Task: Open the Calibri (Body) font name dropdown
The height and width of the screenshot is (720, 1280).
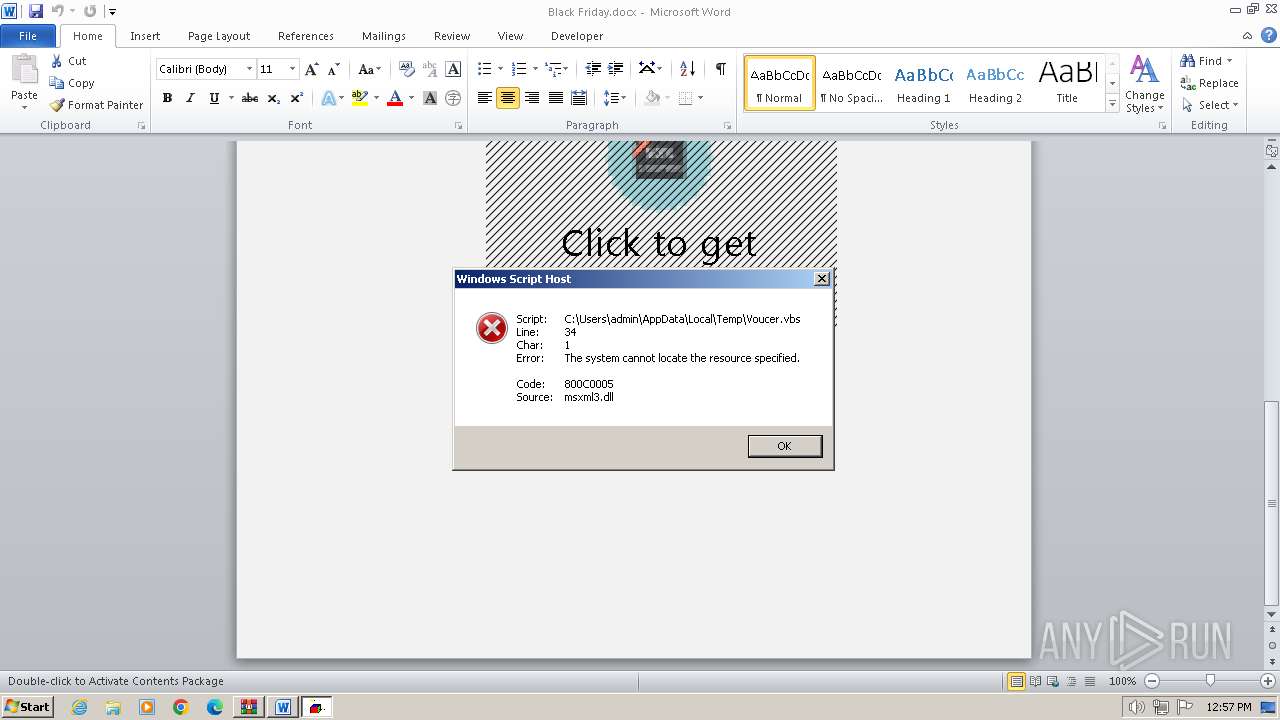Action: click(x=249, y=69)
